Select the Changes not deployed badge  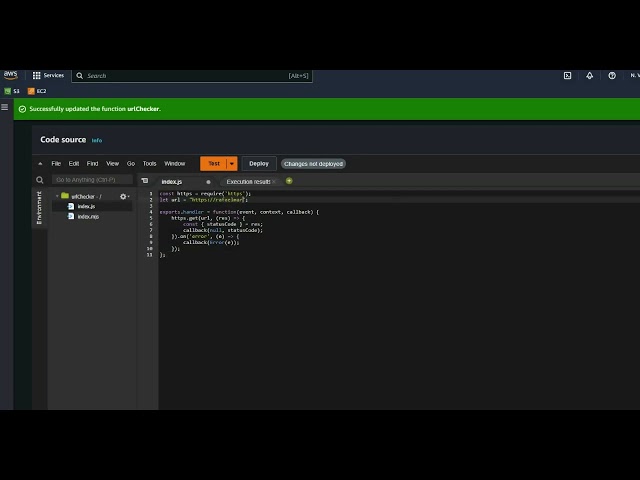(x=313, y=164)
